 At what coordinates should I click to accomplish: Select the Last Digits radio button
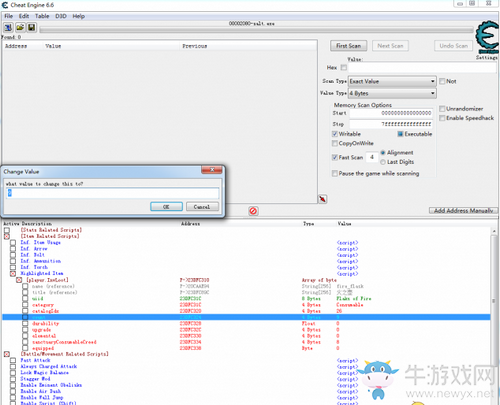[383, 162]
